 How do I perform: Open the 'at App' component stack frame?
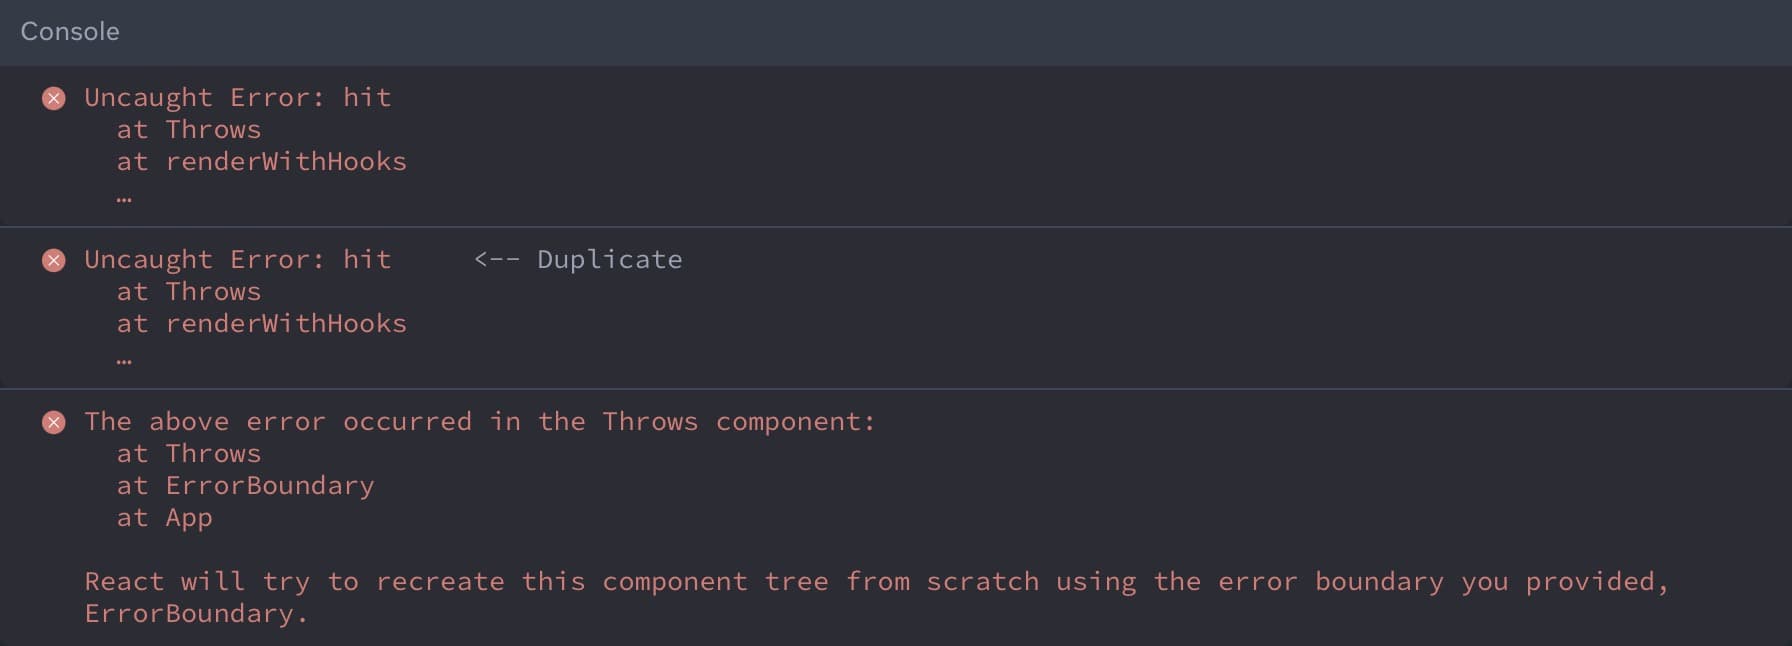(x=165, y=518)
